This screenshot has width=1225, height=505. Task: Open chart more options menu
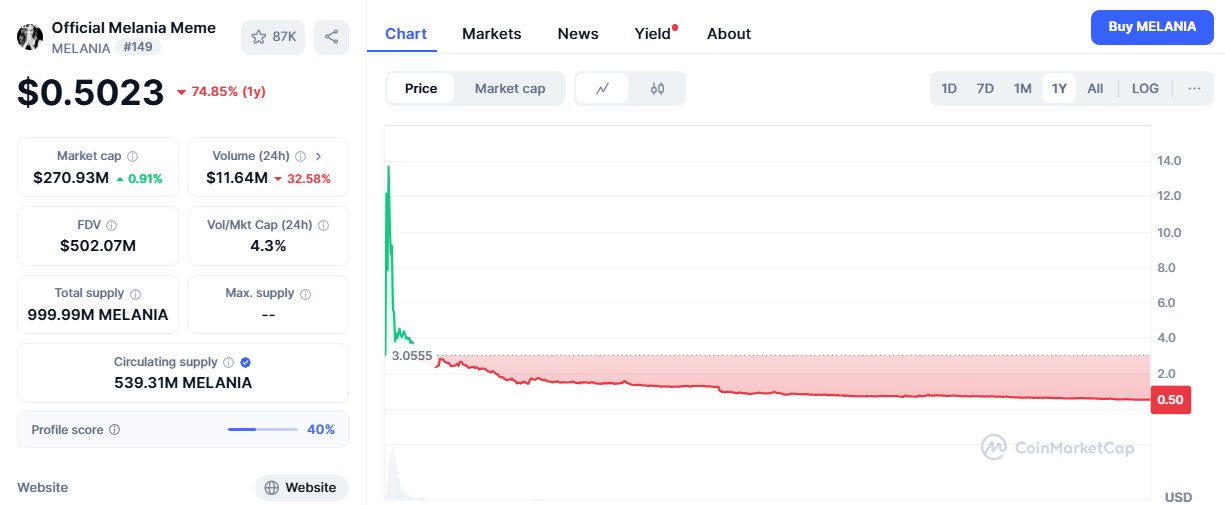coord(1194,88)
